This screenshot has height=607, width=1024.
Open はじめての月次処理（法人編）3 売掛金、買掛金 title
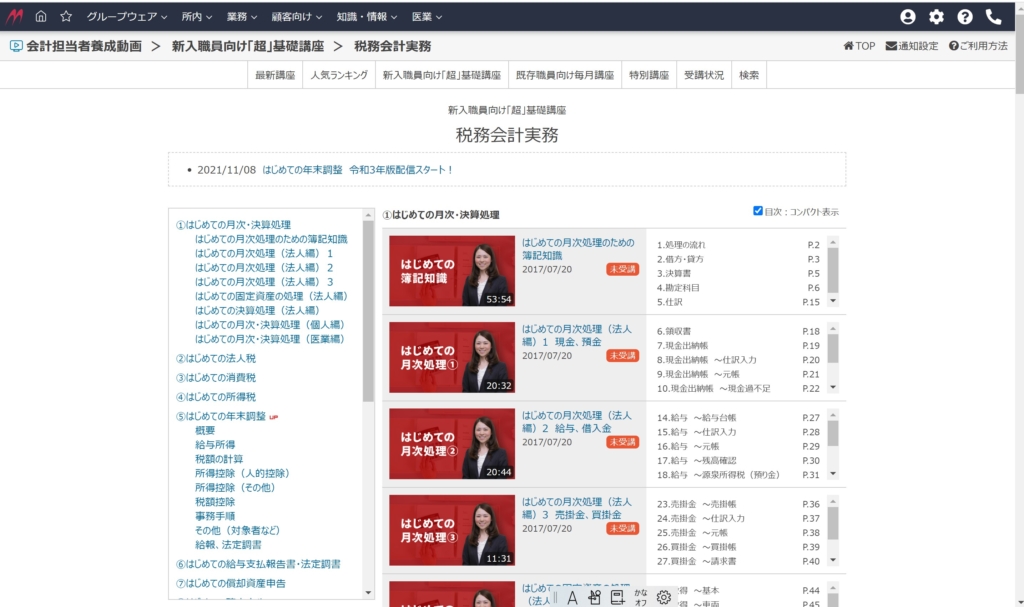click(577, 508)
